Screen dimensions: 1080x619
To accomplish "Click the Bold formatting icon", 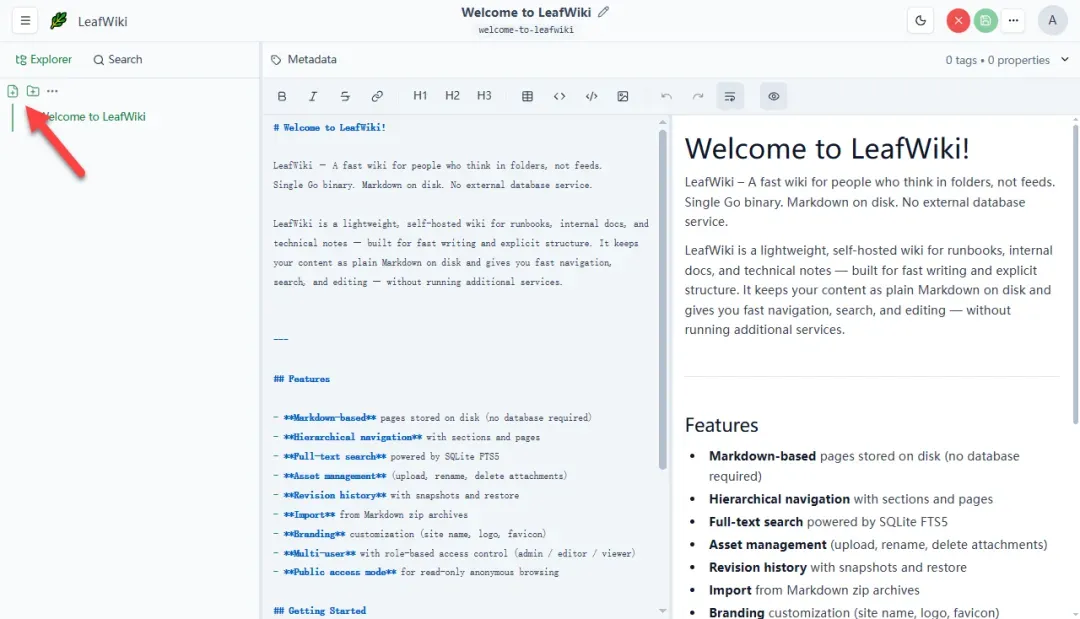I will pyautogui.click(x=282, y=96).
